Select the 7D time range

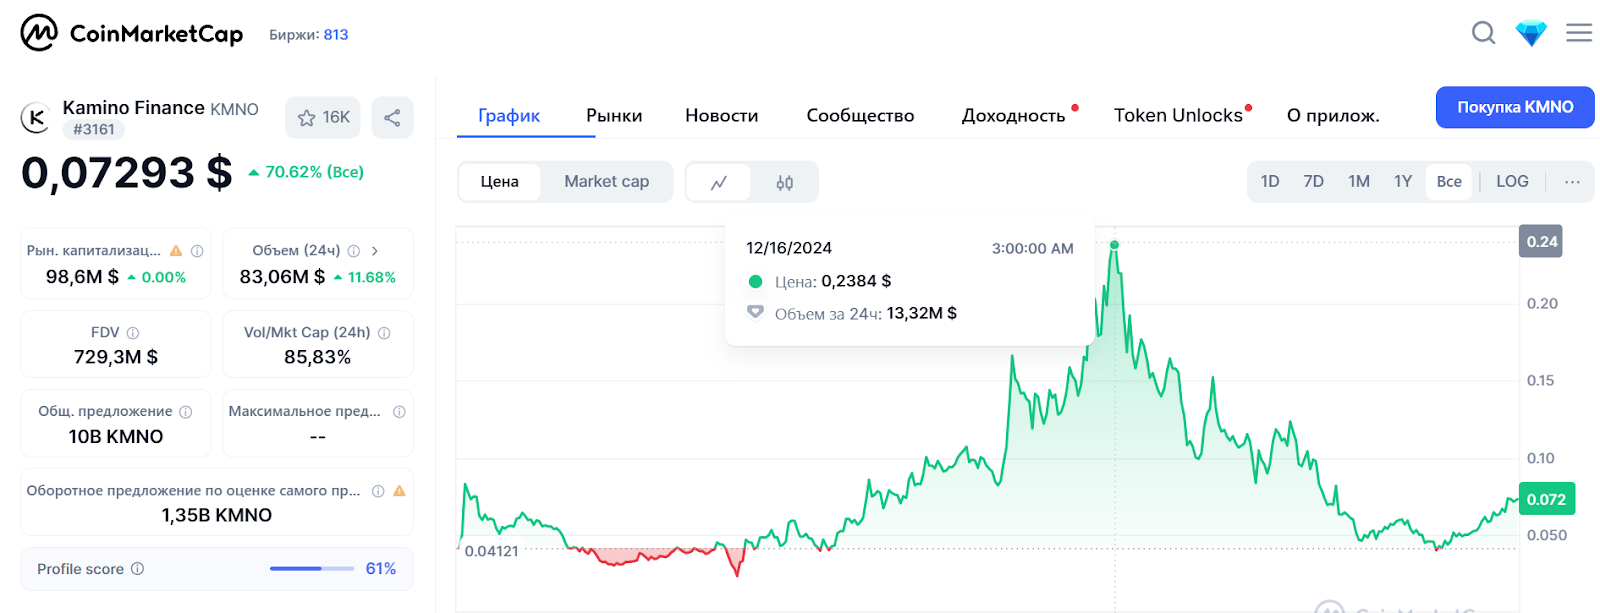tap(1313, 182)
